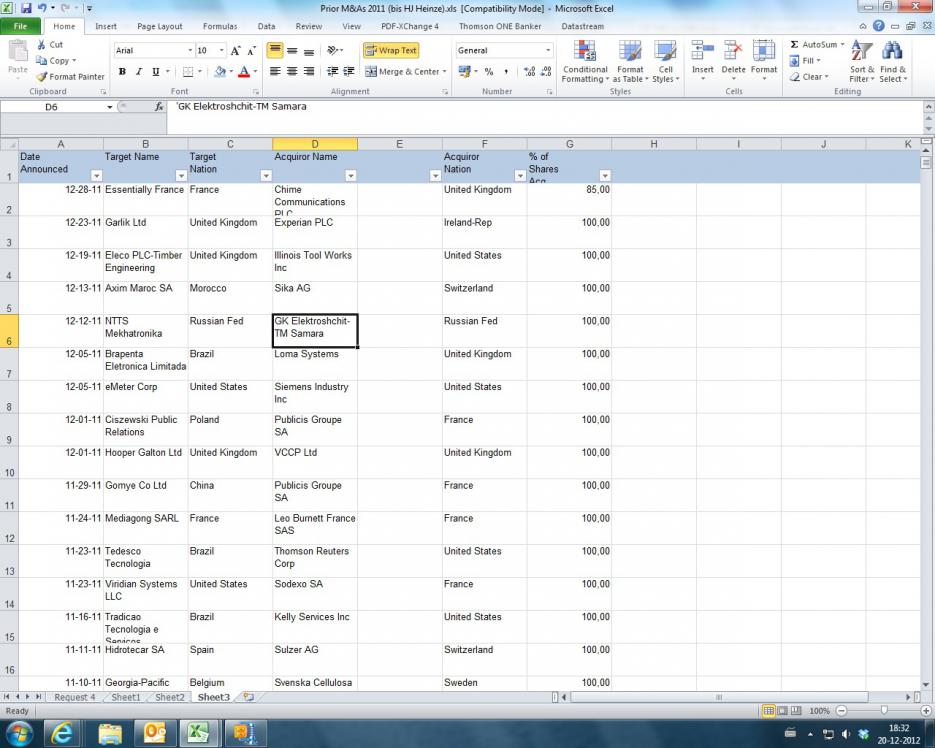The height and width of the screenshot is (748, 935).
Task: Toggle Middle Align vertical alignment
Action: pyautogui.click(x=292, y=51)
